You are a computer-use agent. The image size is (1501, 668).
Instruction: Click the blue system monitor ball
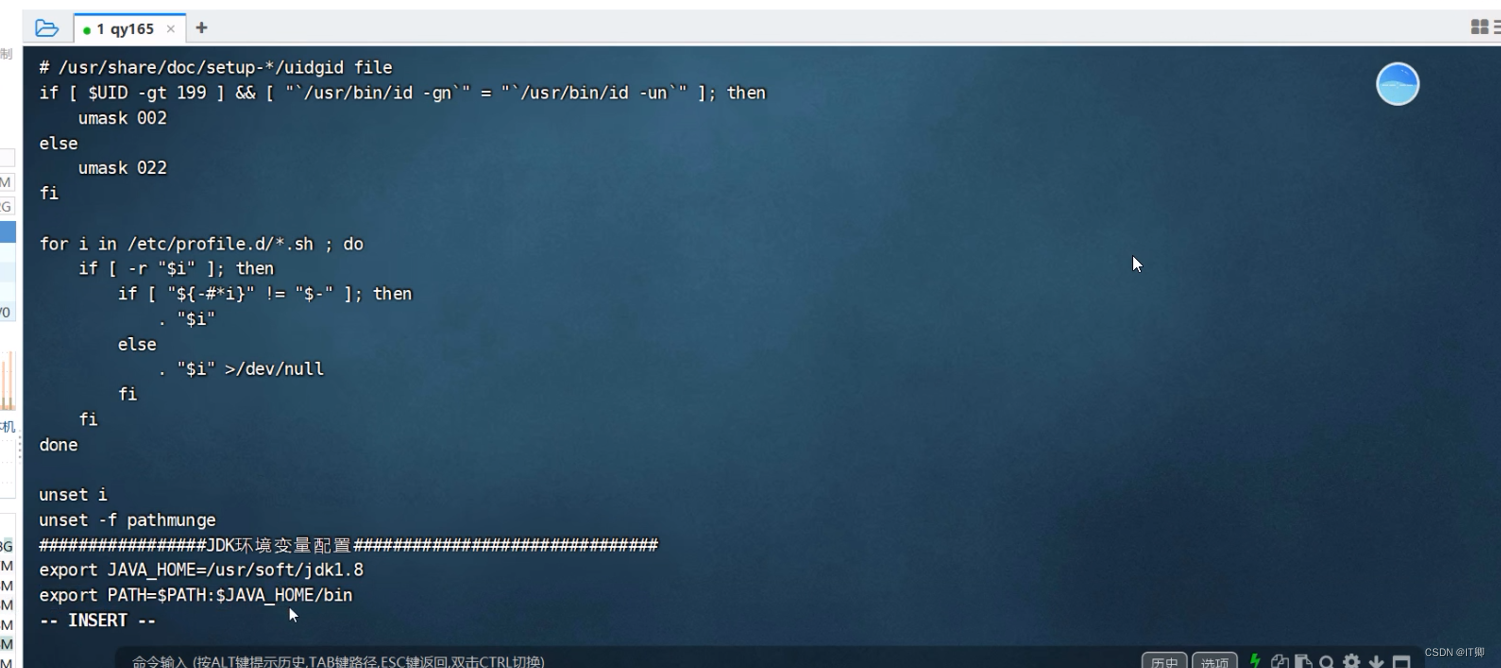(1397, 84)
